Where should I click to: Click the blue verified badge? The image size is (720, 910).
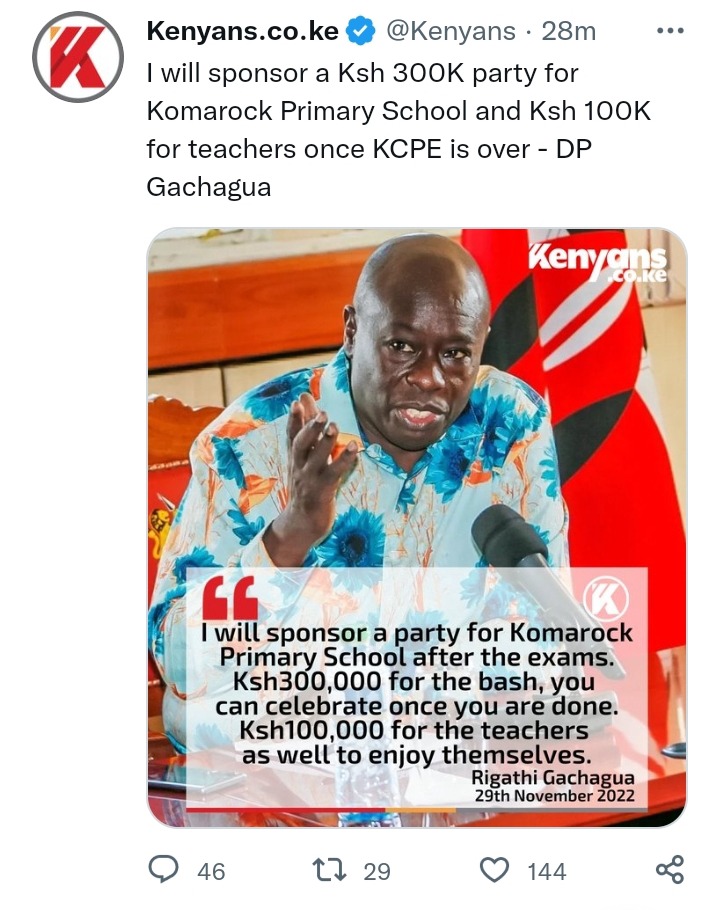coord(360,31)
